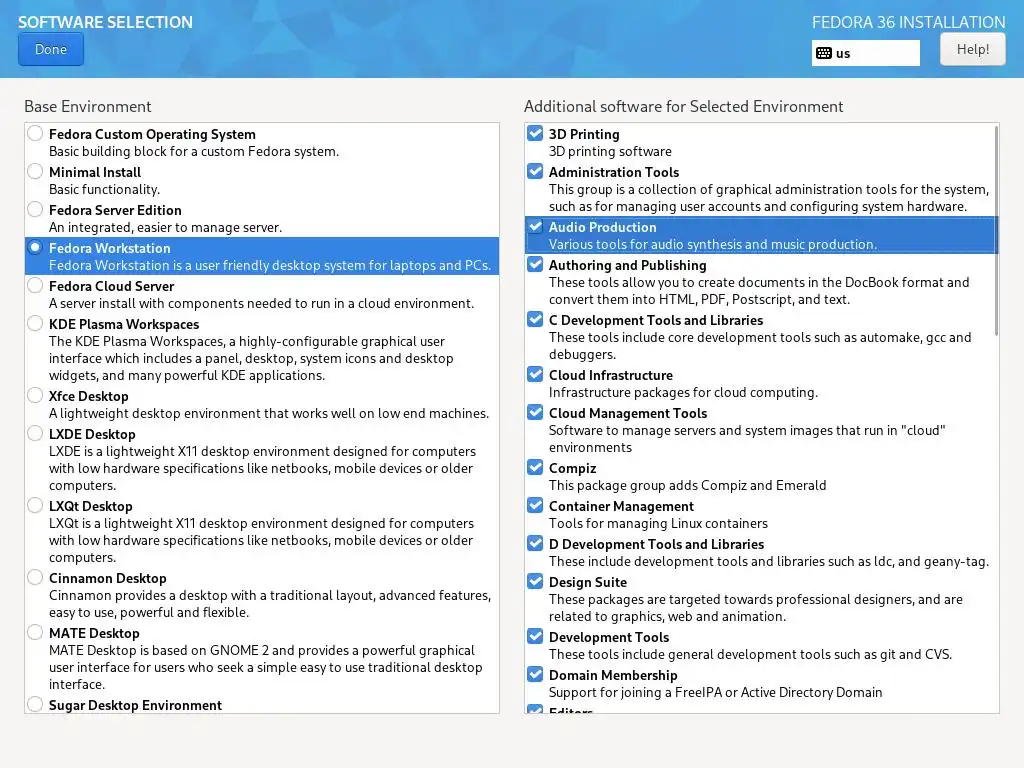The height and width of the screenshot is (768, 1024).
Task: Select Cinnamon Desktop radio button
Action: tap(35, 577)
